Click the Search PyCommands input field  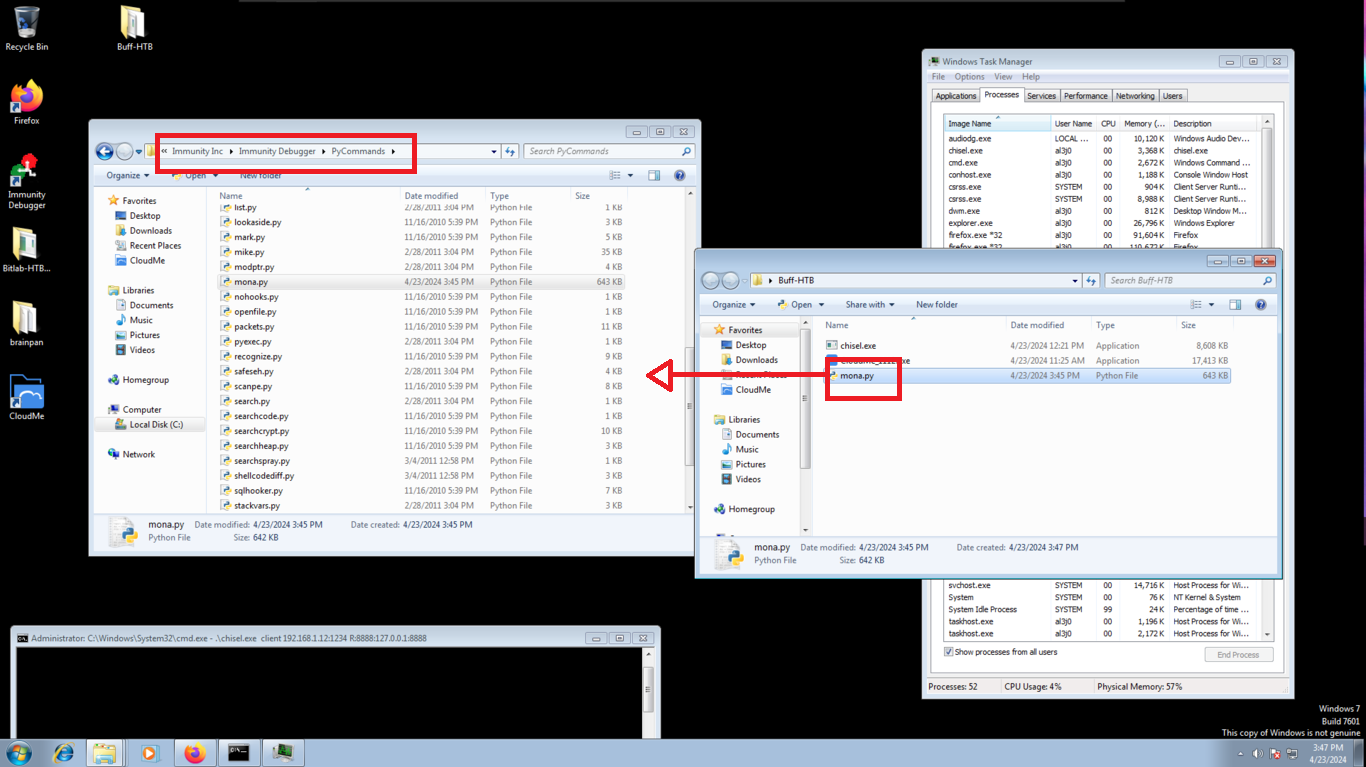click(x=608, y=152)
